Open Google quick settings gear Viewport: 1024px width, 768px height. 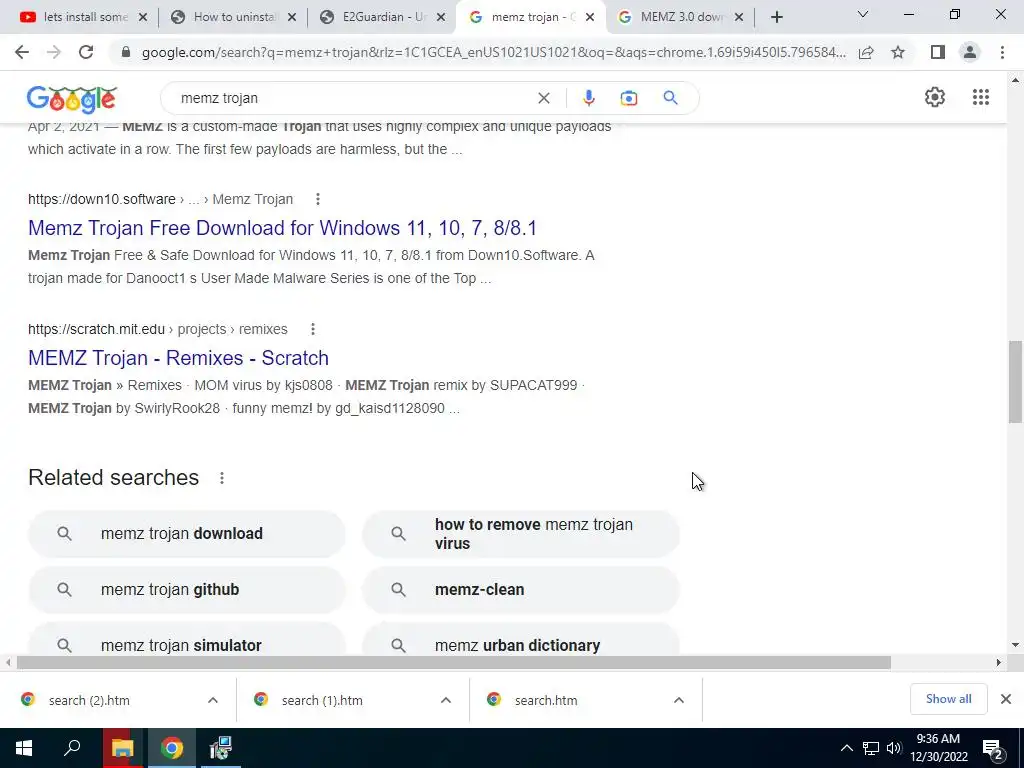click(x=935, y=97)
